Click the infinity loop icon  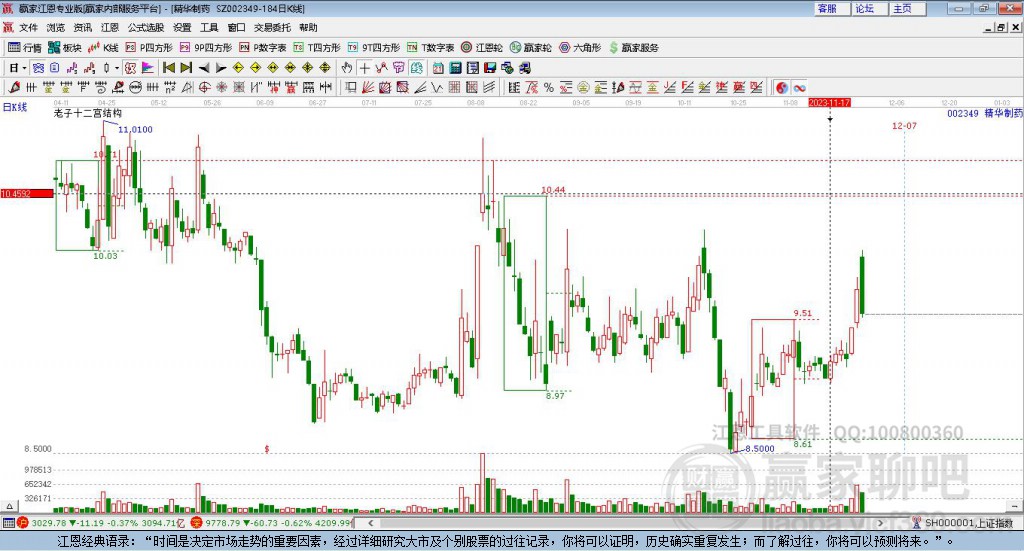click(x=799, y=87)
